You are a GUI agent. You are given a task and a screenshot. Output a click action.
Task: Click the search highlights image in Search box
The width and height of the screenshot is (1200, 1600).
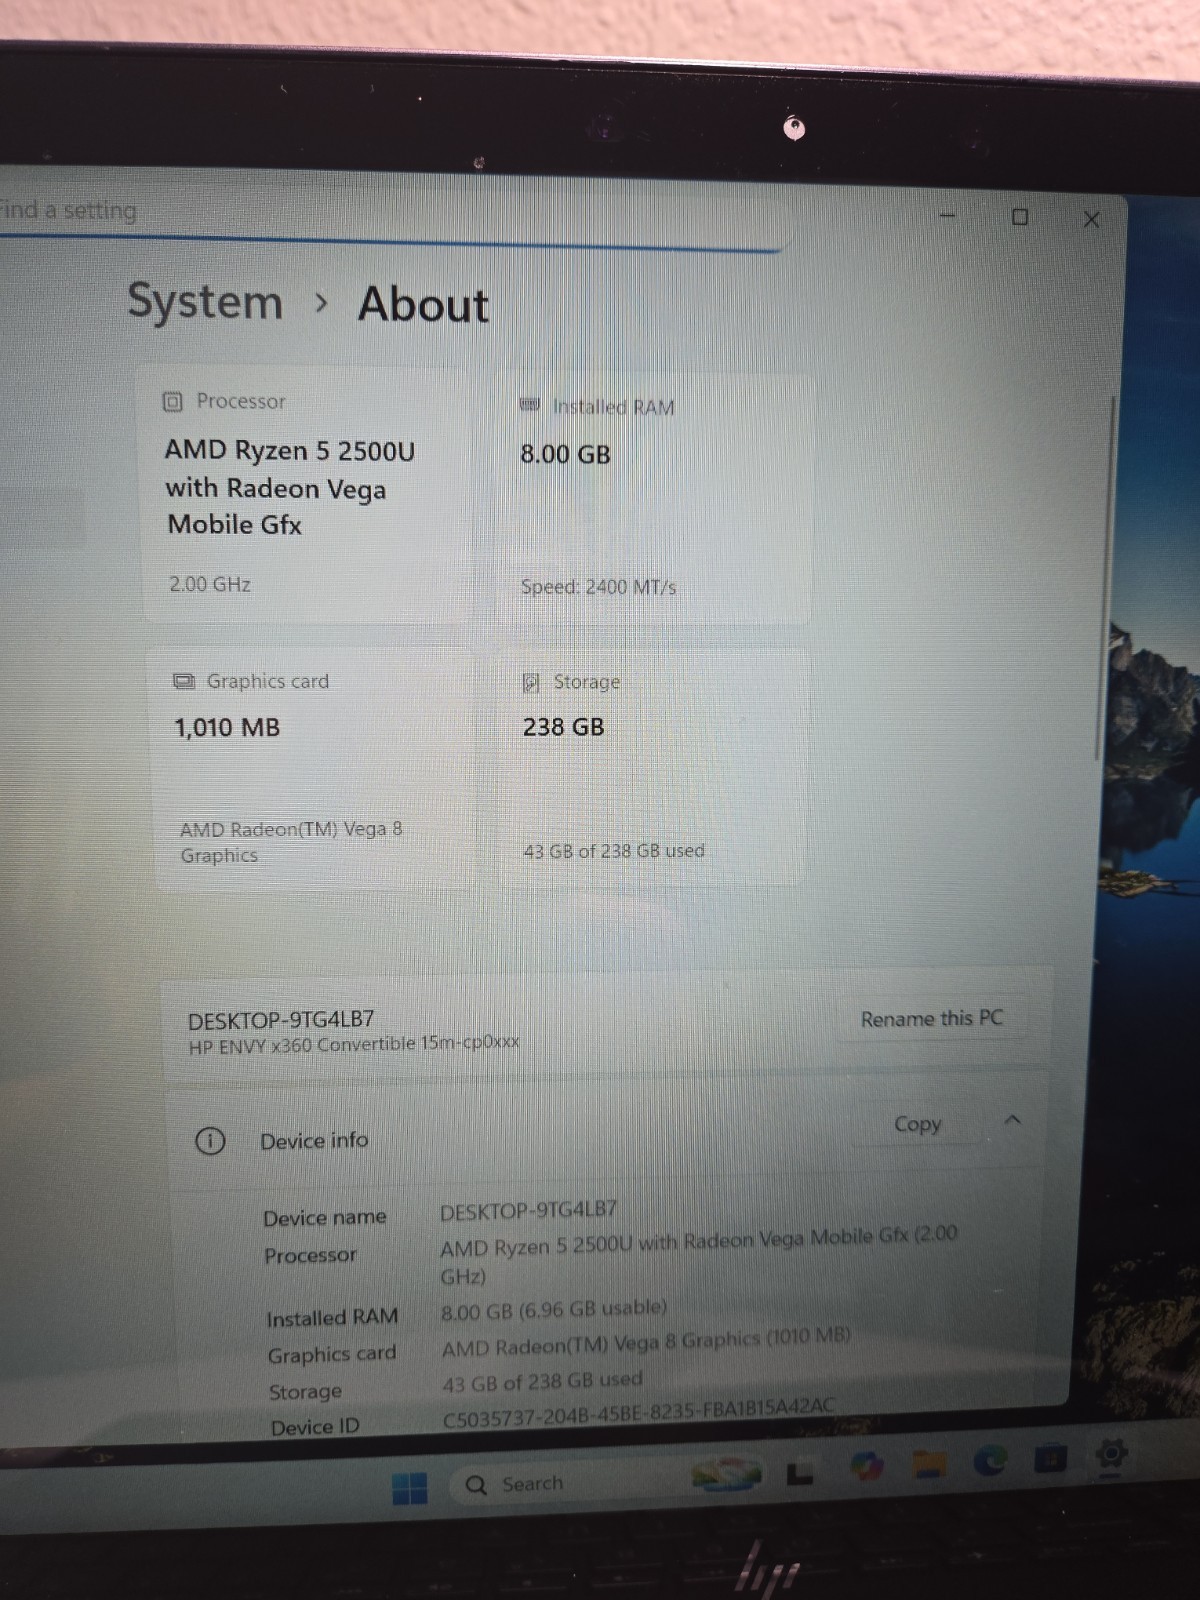[x=727, y=1473]
